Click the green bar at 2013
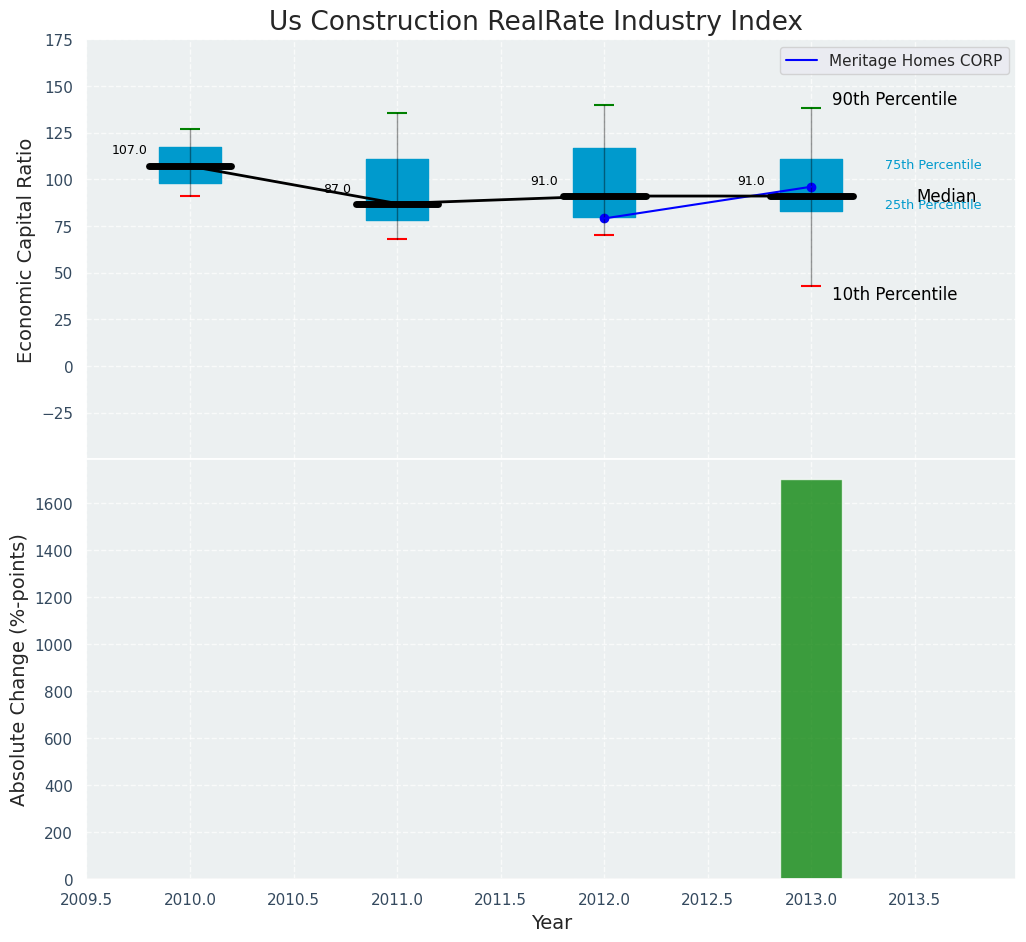The width and height of the screenshot is (1026, 942). 811,679
